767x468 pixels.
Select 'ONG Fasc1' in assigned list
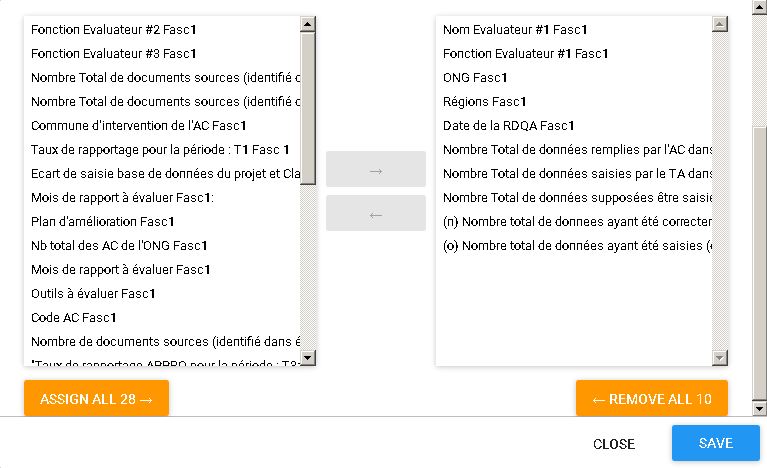click(x=475, y=78)
